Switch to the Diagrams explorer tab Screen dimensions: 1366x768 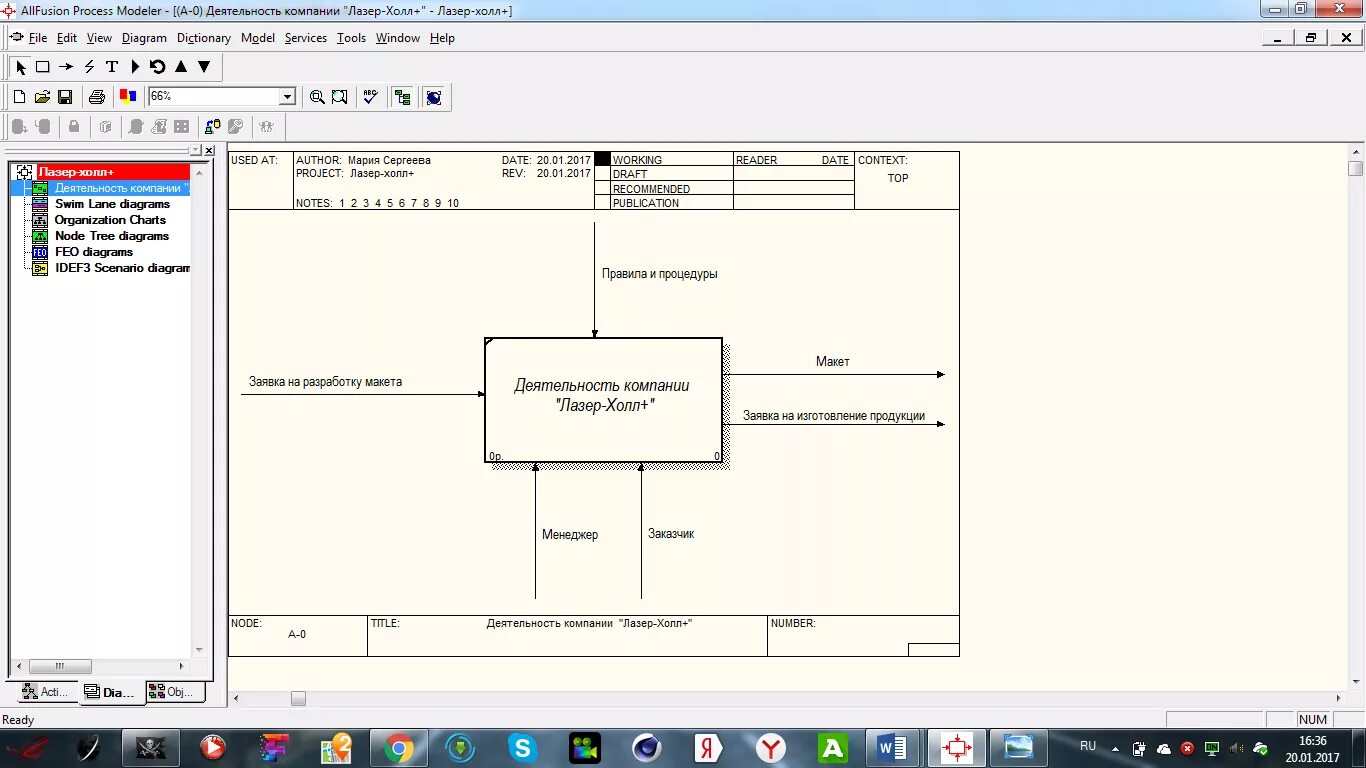[x=110, y=692]
